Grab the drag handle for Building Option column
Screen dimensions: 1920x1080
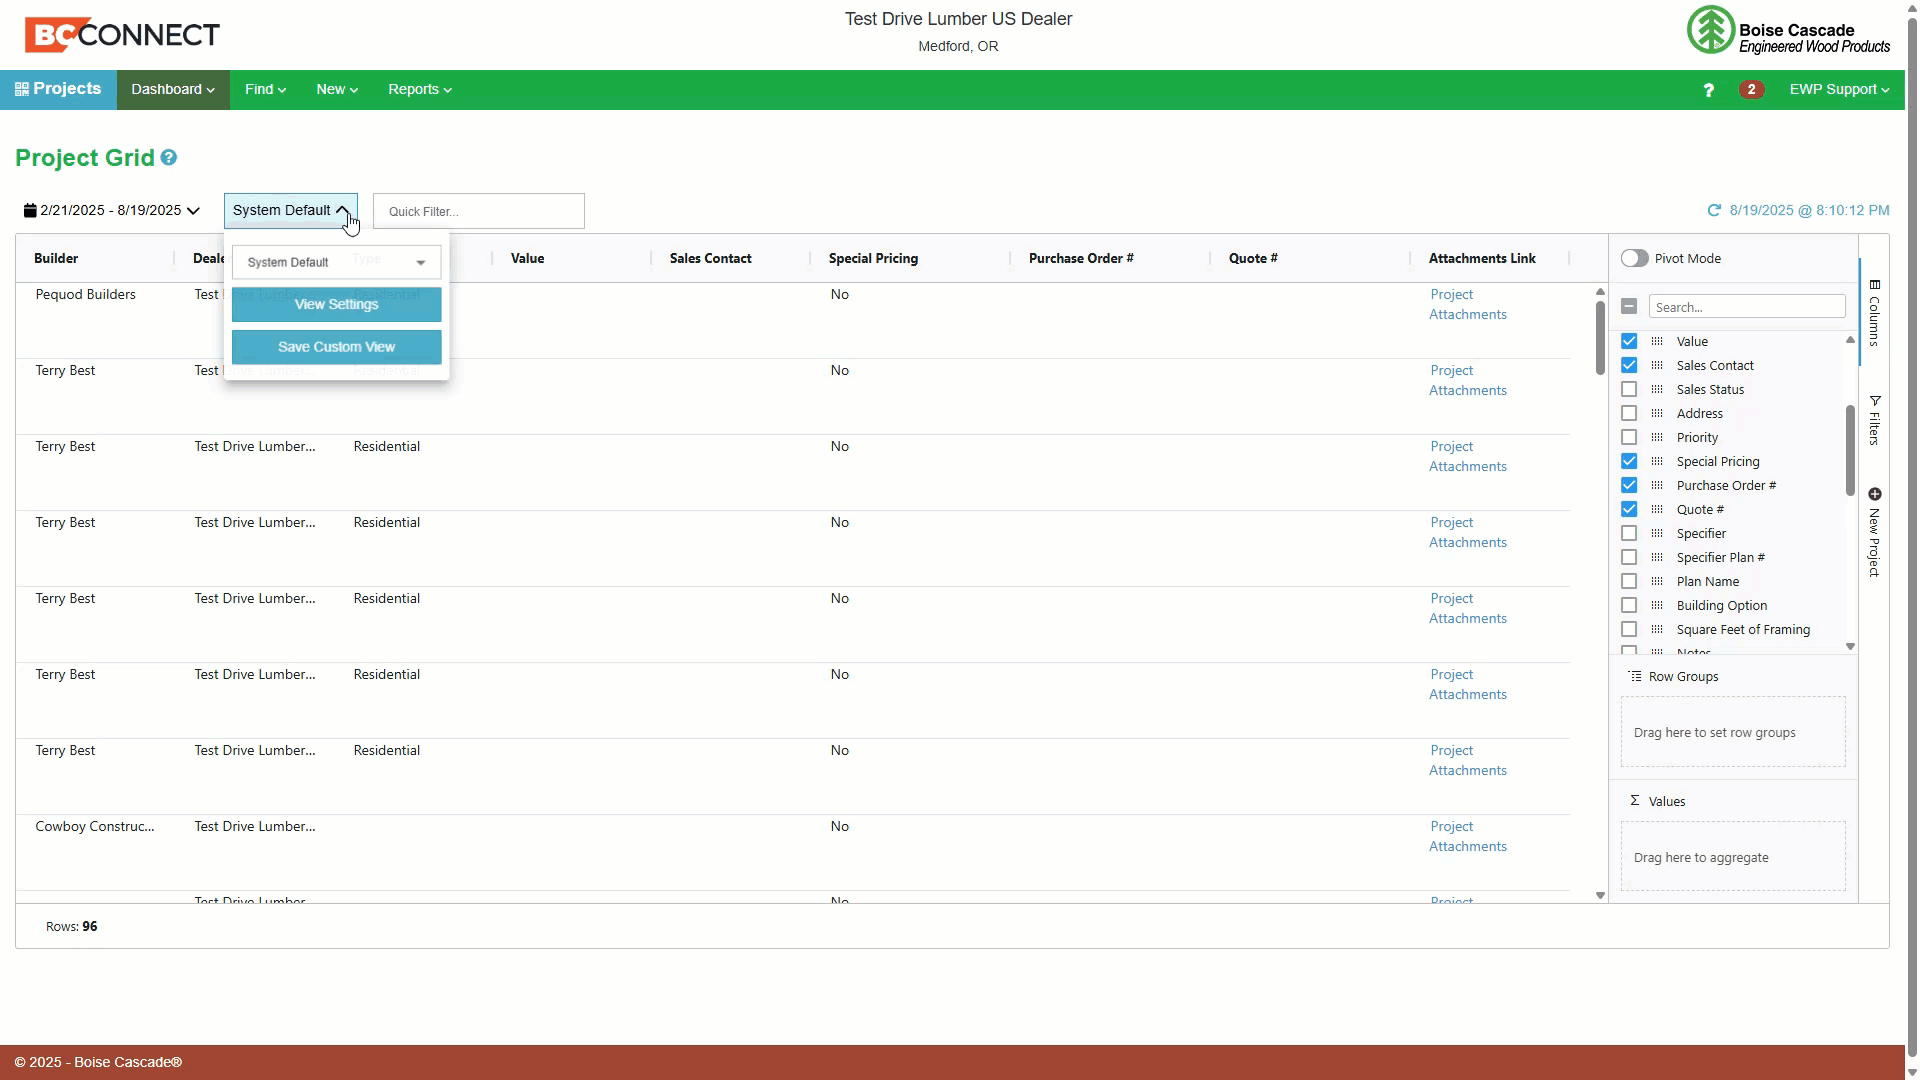1657,605
